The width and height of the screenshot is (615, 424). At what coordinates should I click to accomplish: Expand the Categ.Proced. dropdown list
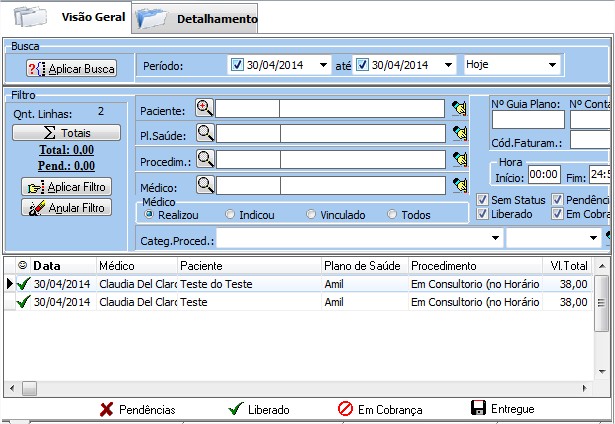tap(494, 239)
